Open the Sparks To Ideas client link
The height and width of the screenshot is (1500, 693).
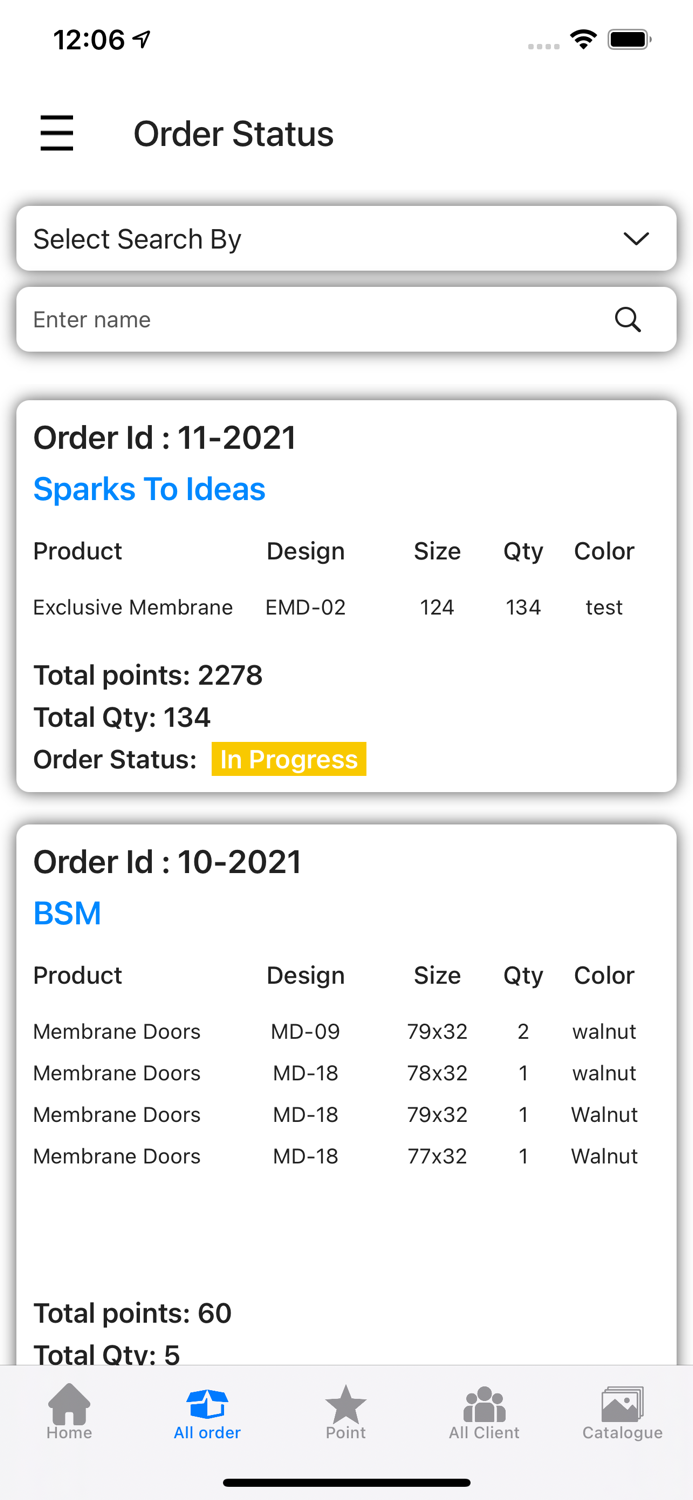point(148,489)
